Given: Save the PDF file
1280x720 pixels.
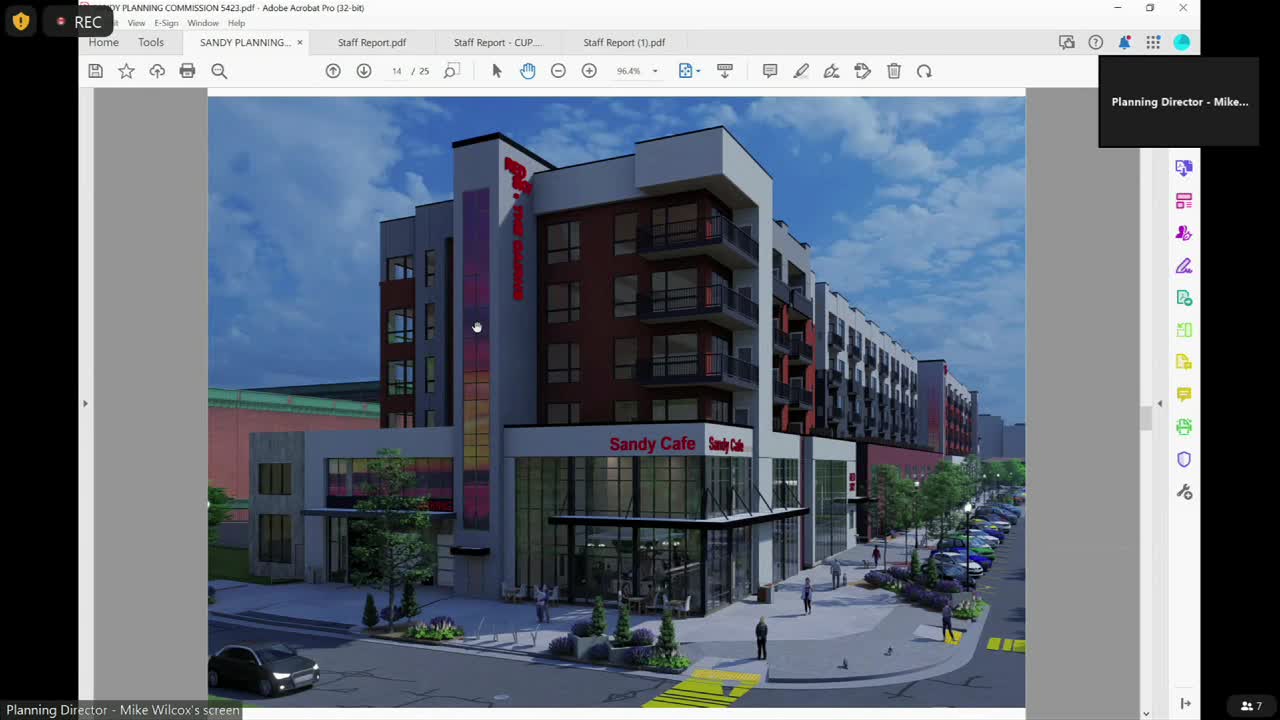Looking at the screenshot, I should (95, 71).
